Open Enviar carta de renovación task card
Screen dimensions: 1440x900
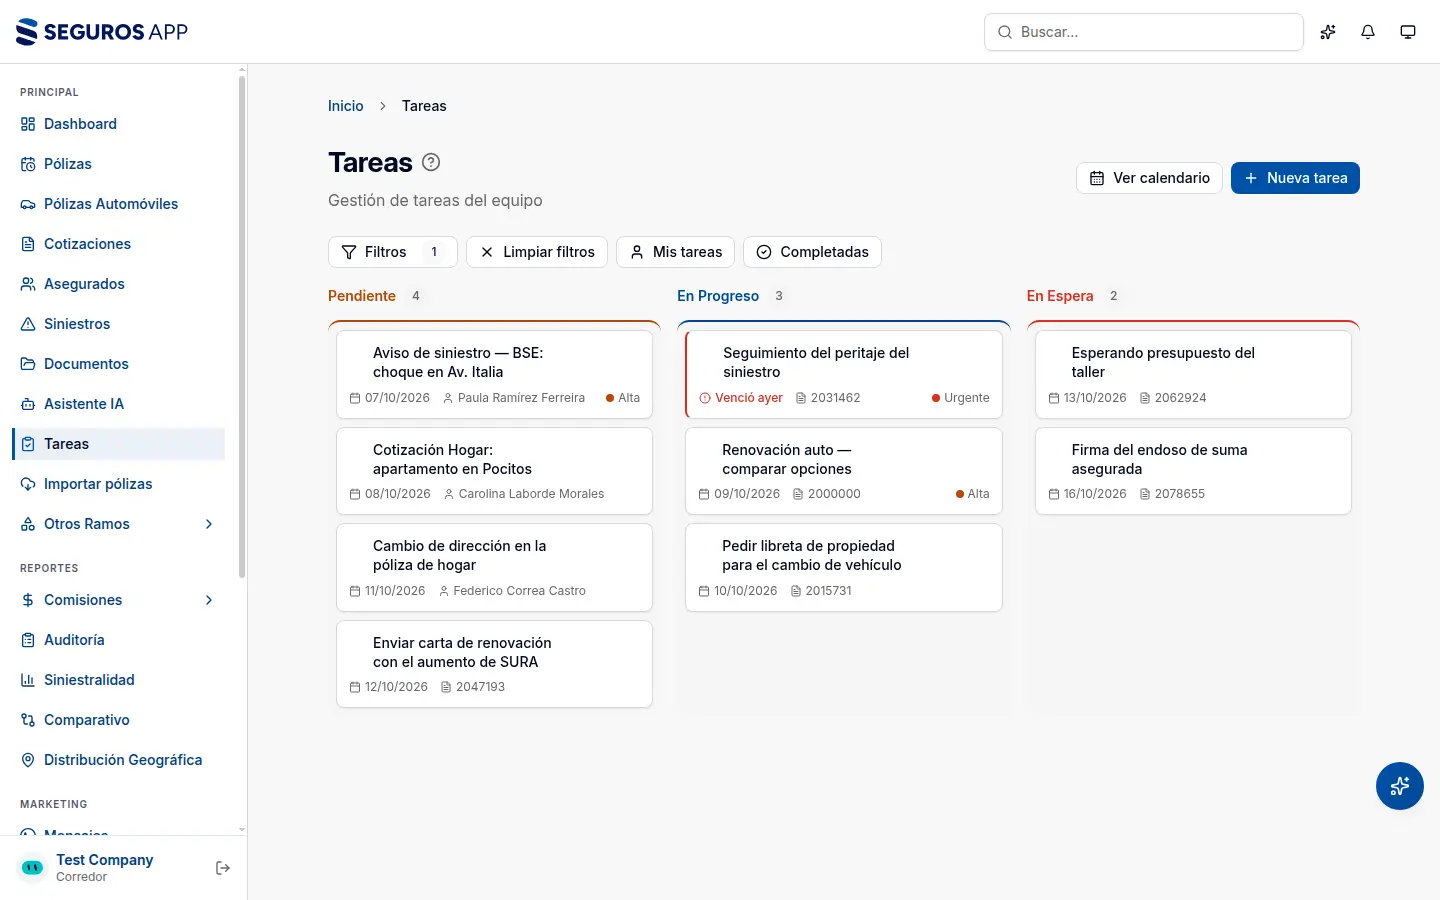point(494,664)
